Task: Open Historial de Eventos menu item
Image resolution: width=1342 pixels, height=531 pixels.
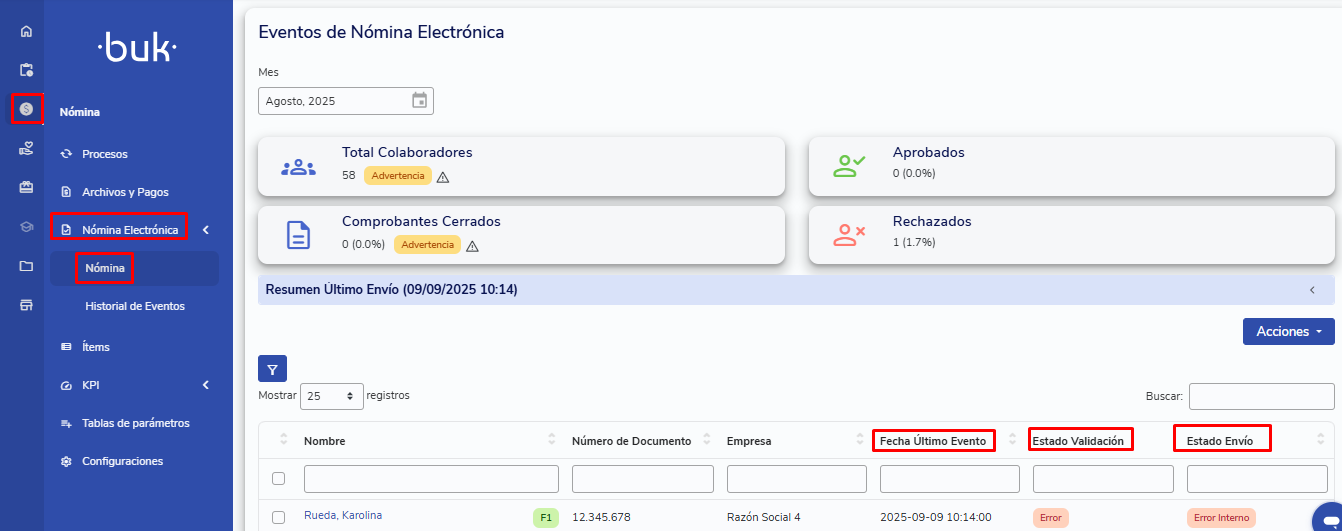Action: [135, 306]
